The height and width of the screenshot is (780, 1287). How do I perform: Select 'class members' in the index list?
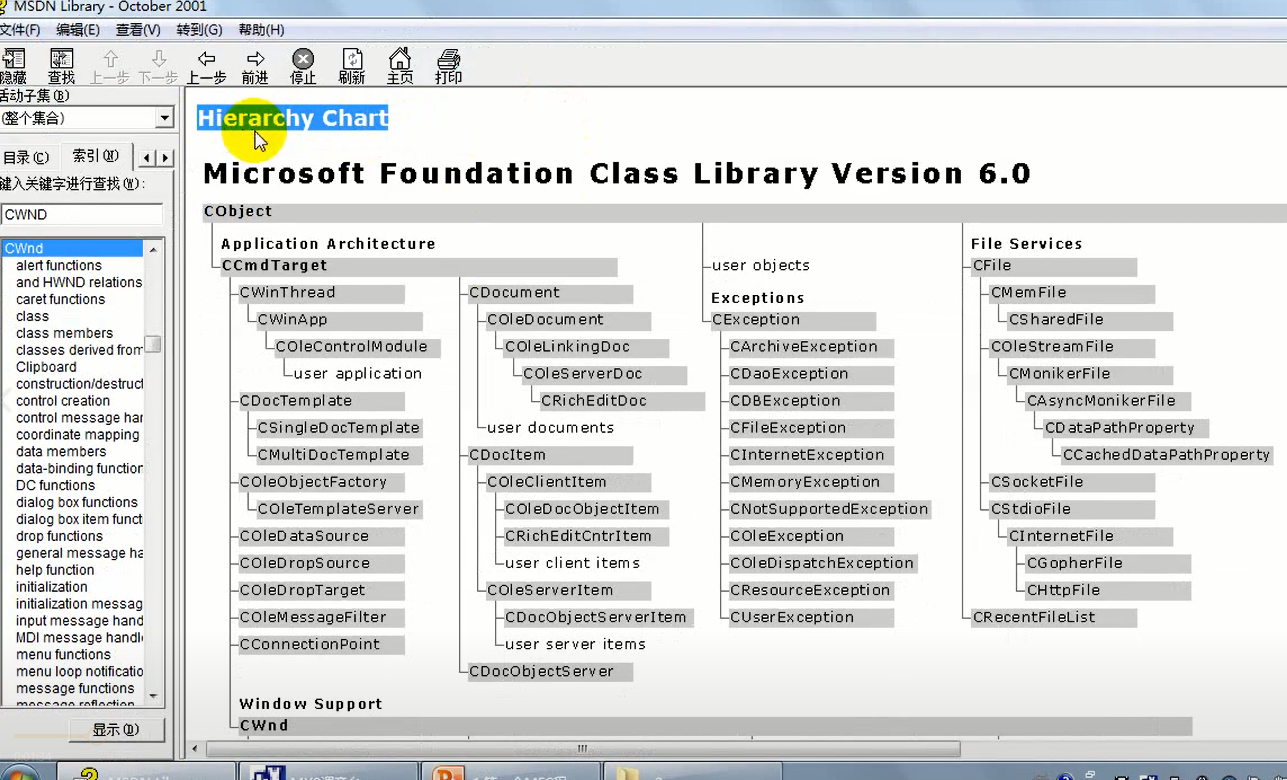coord(64,333)
